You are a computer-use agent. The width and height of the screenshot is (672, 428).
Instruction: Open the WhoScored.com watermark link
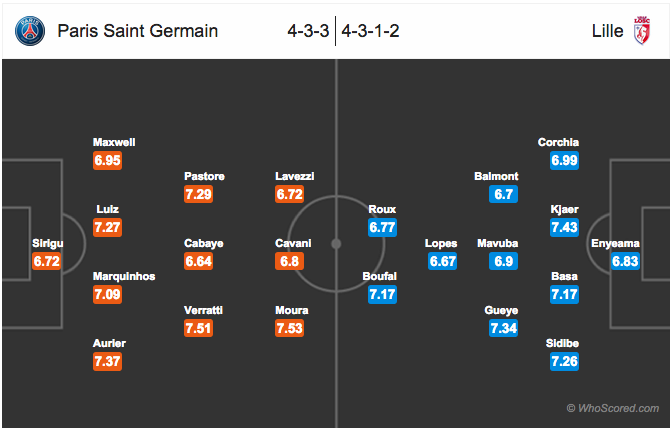click(613, 408)
